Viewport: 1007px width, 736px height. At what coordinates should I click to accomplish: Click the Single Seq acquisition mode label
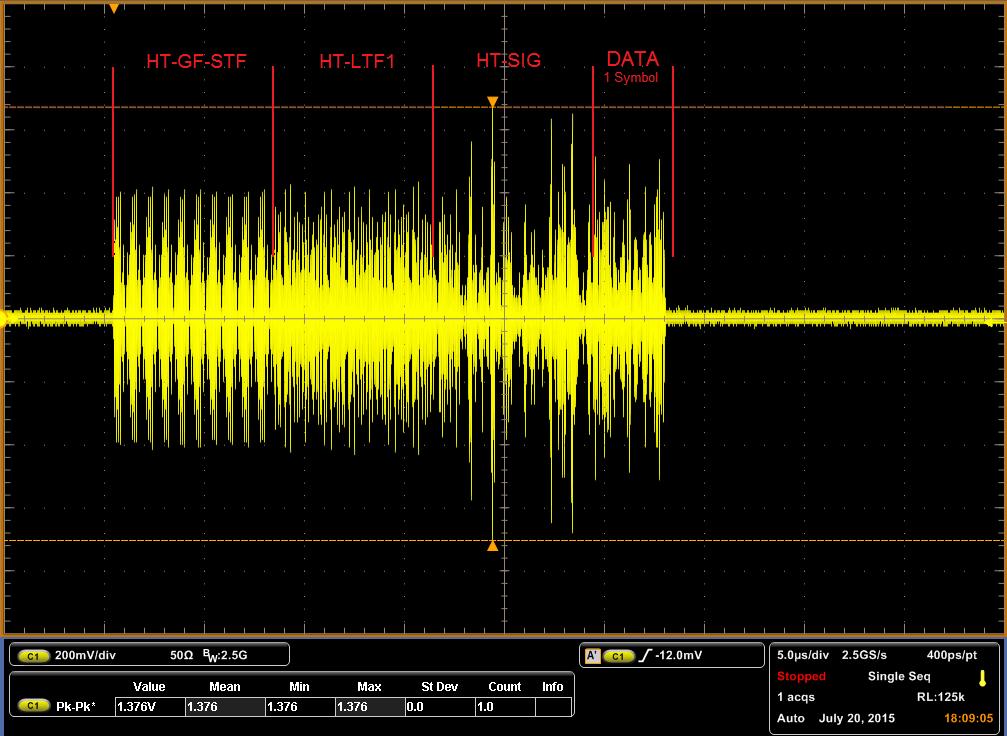coord(898,676)
